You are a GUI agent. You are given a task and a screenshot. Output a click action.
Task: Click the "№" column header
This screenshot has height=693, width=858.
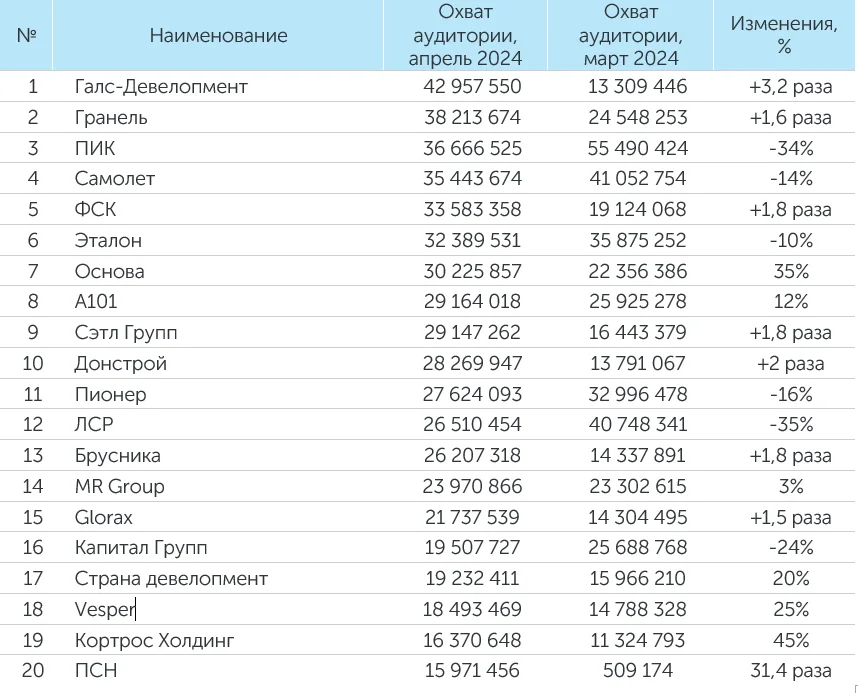click(27, 36)
